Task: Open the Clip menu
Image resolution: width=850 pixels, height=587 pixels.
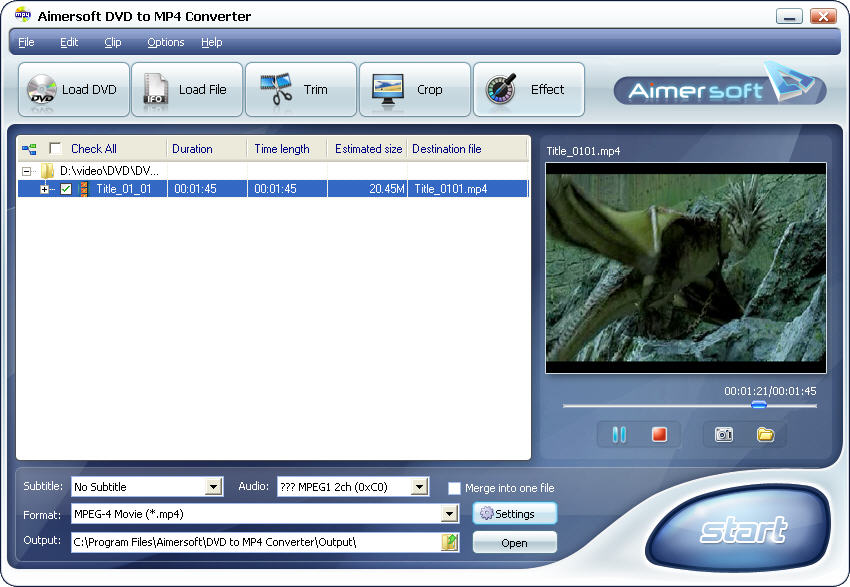Action: tap(113, 42)
